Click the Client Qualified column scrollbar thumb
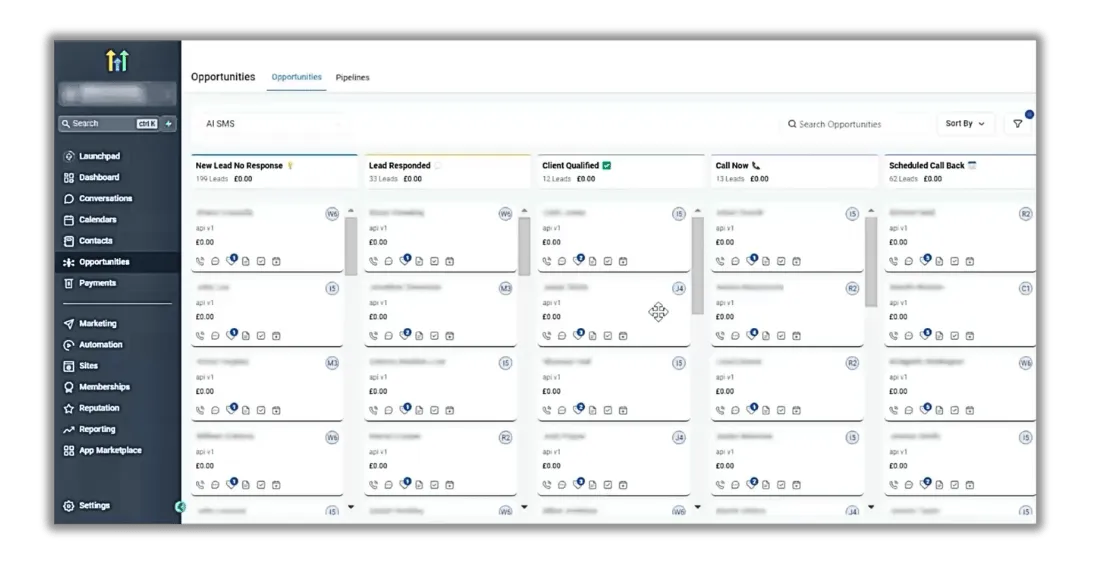Viewport: 1094px width, 563px height. point(698,266)
